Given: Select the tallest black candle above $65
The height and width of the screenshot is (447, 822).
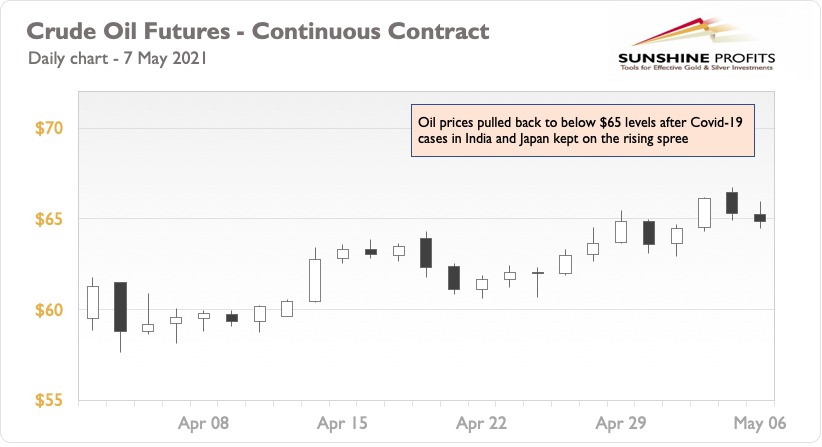Looking at the screenshot, I should (732, 203).
